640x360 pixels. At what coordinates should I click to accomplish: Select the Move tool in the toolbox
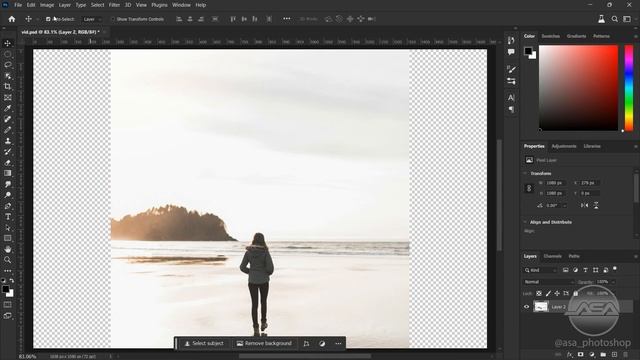click(x=7, y=43)
